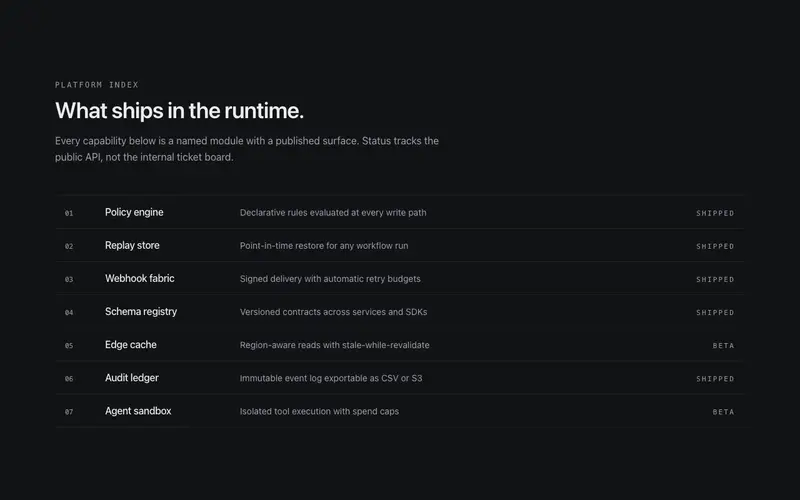Image resolution: width=800 pixels, height=500 pixels.
Task: Select row number 01
Action: pyautogui.click(x=69, y=213)
